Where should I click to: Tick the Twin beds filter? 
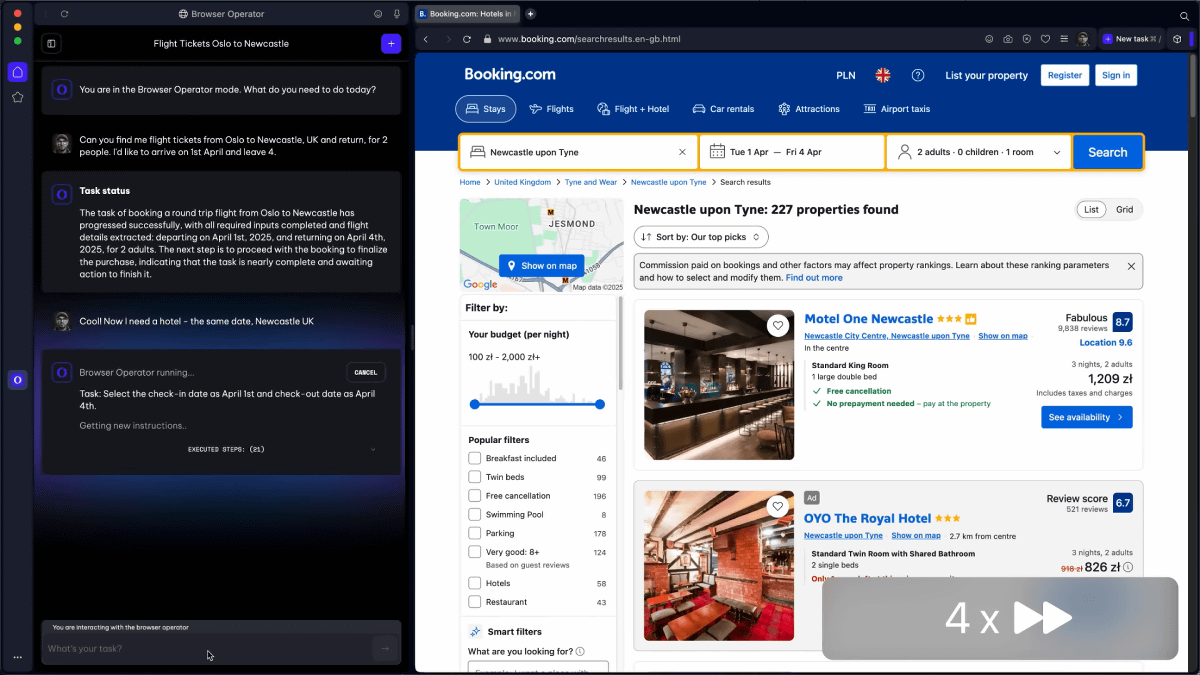coord(475,477)
